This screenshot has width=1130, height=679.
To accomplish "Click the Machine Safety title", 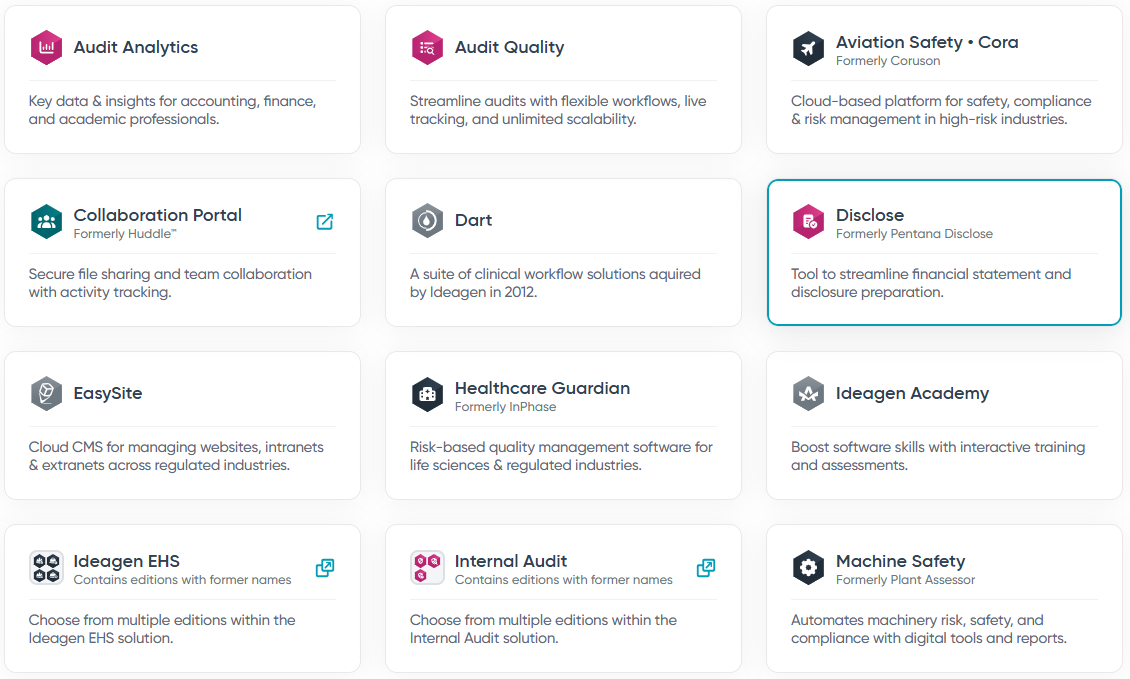I will click(900, 561).
